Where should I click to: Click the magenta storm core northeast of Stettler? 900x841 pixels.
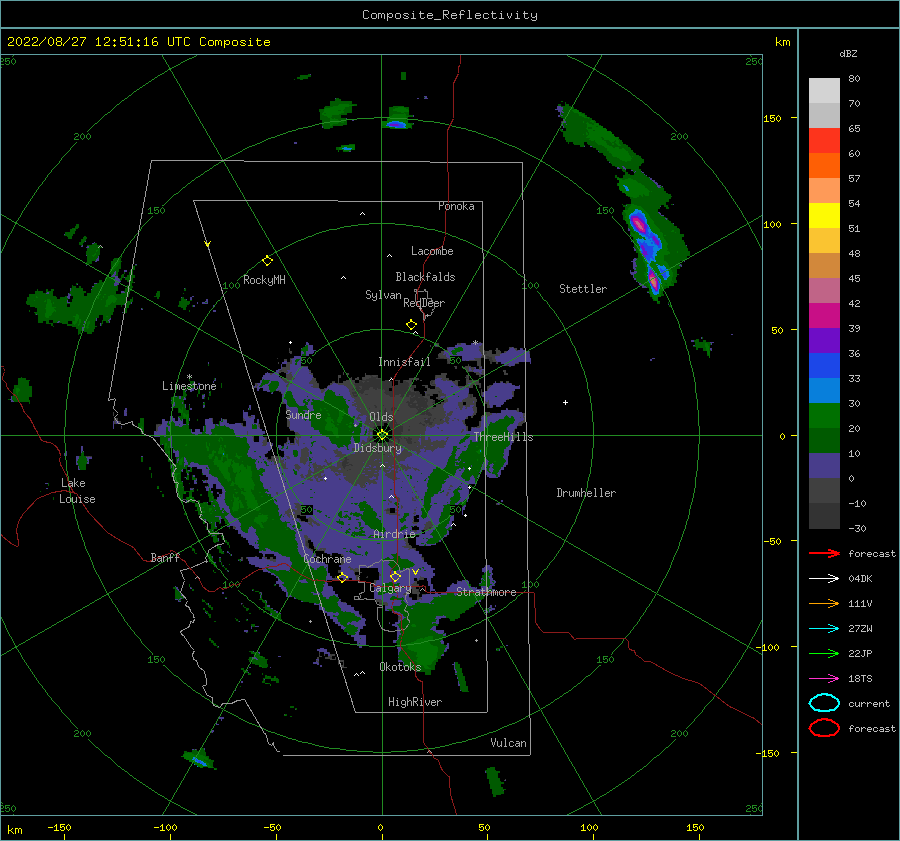pyautogui.click(x=638, y=223)
